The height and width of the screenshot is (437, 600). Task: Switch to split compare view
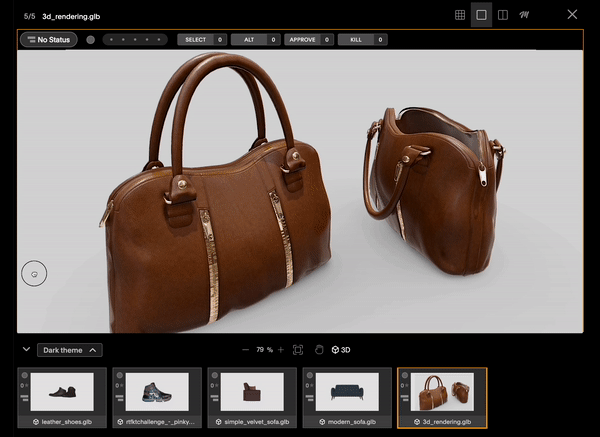[503, 15]
